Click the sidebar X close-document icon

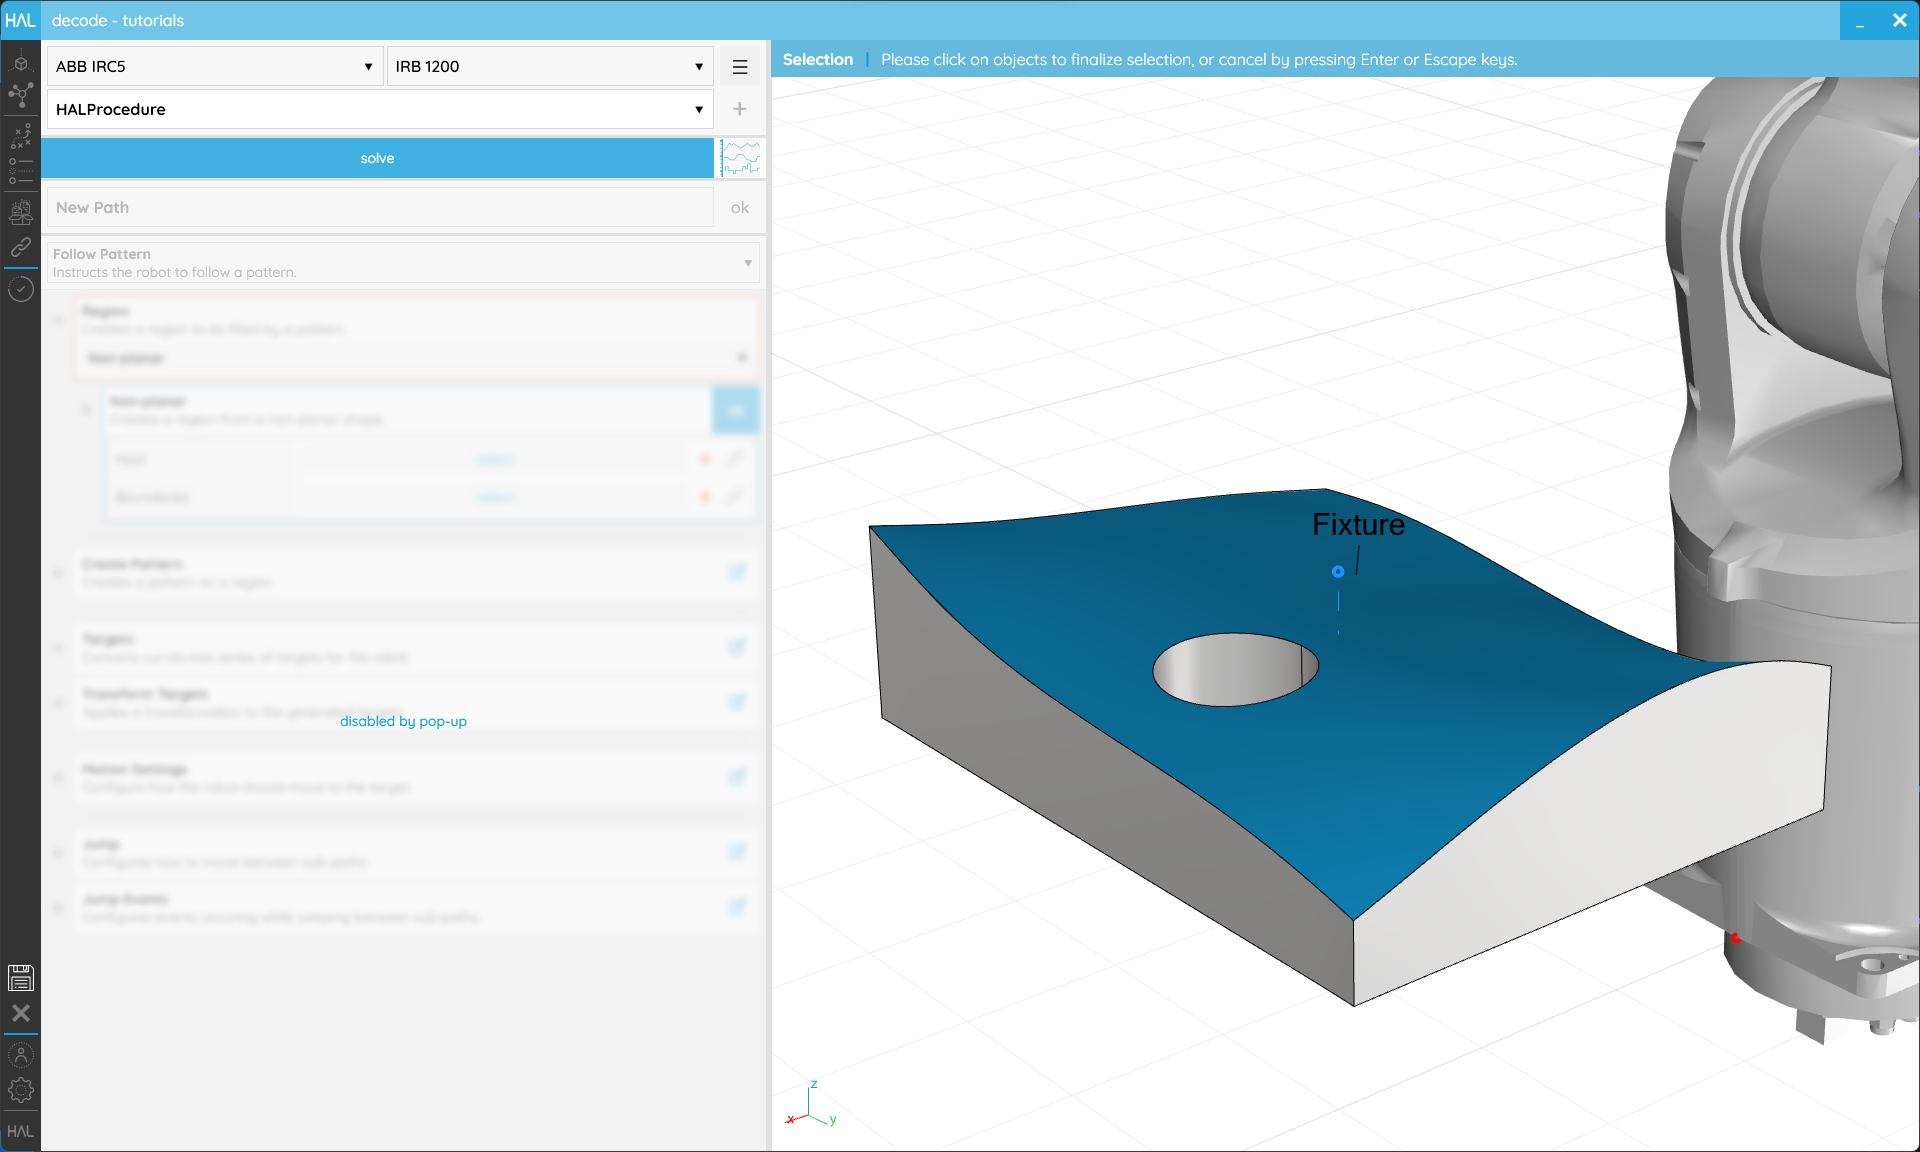tap(20, 1013)
